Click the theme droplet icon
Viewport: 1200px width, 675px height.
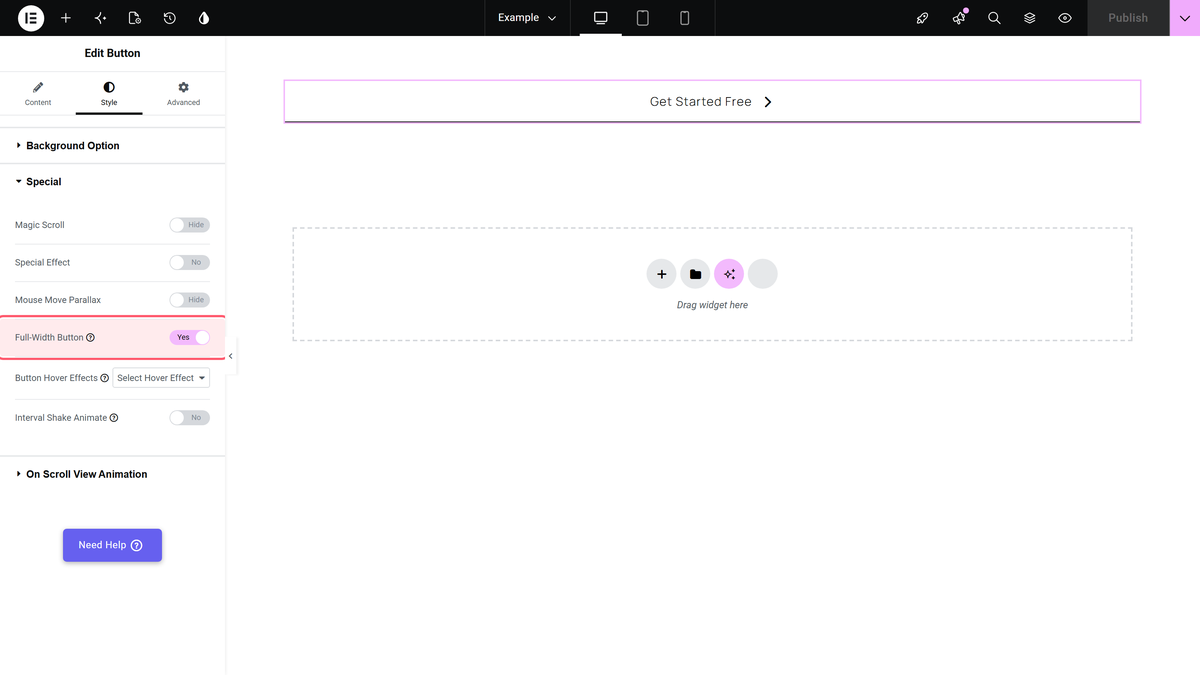204,18
